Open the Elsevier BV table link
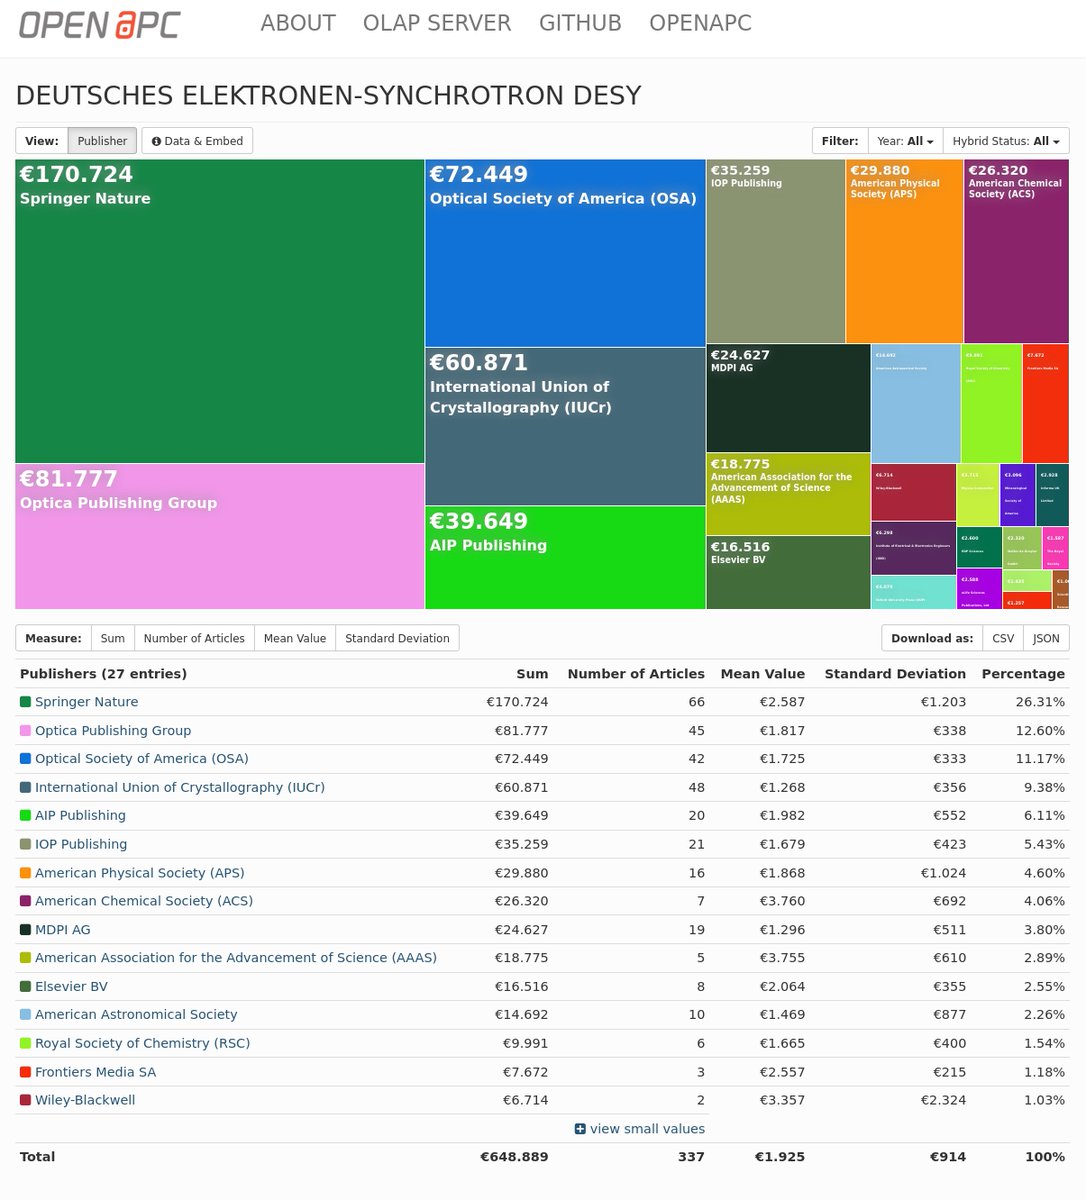The width and height of the screenshot is (1086, 1200). coord(71,987)
